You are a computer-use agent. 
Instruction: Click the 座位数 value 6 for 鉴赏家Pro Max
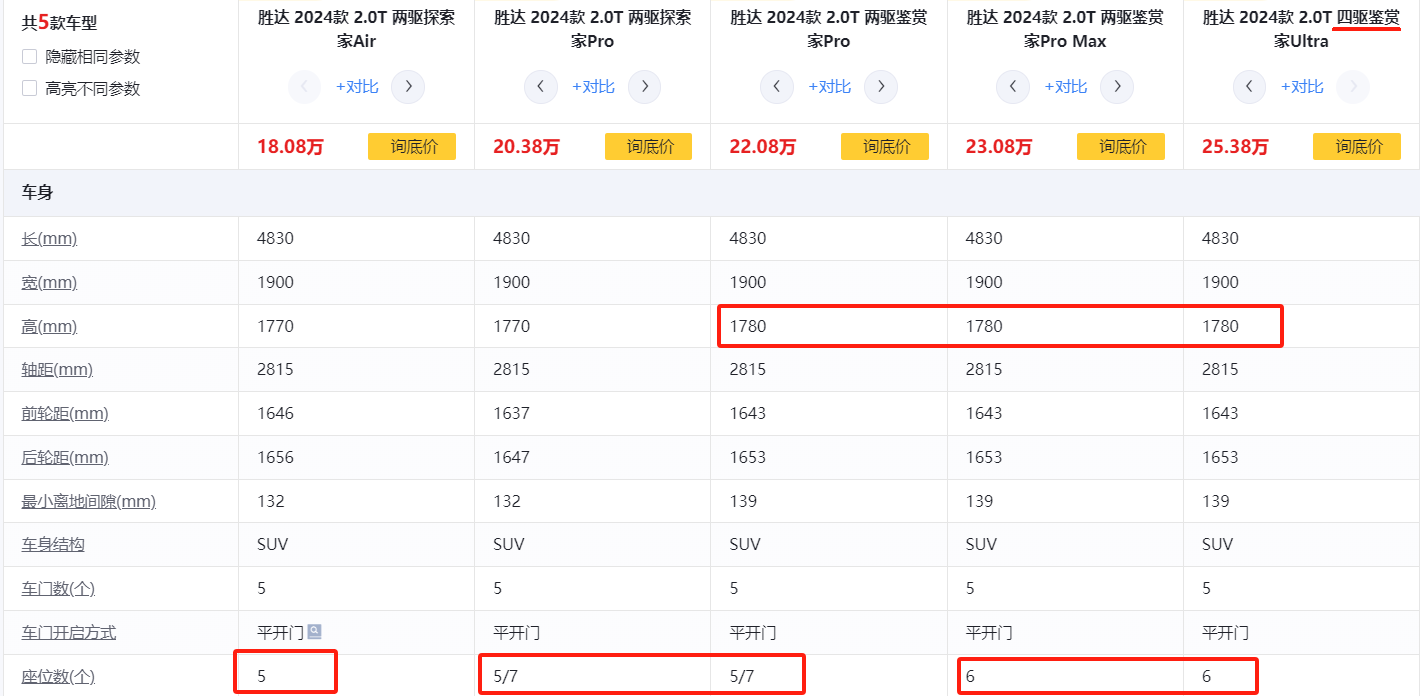click(971, 676)
